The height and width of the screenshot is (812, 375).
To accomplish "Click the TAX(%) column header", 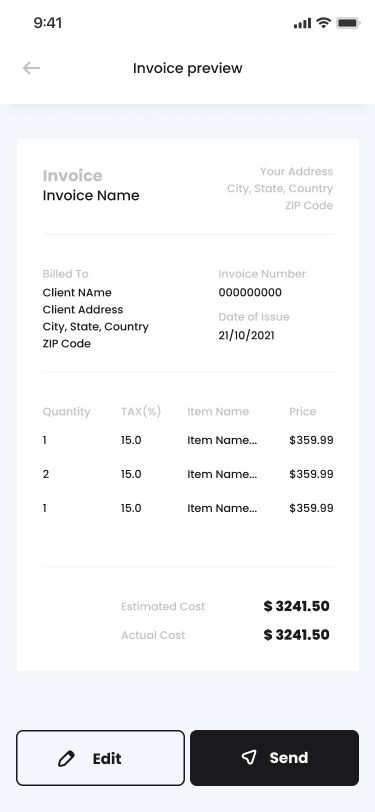I will (x=141, y=412).
